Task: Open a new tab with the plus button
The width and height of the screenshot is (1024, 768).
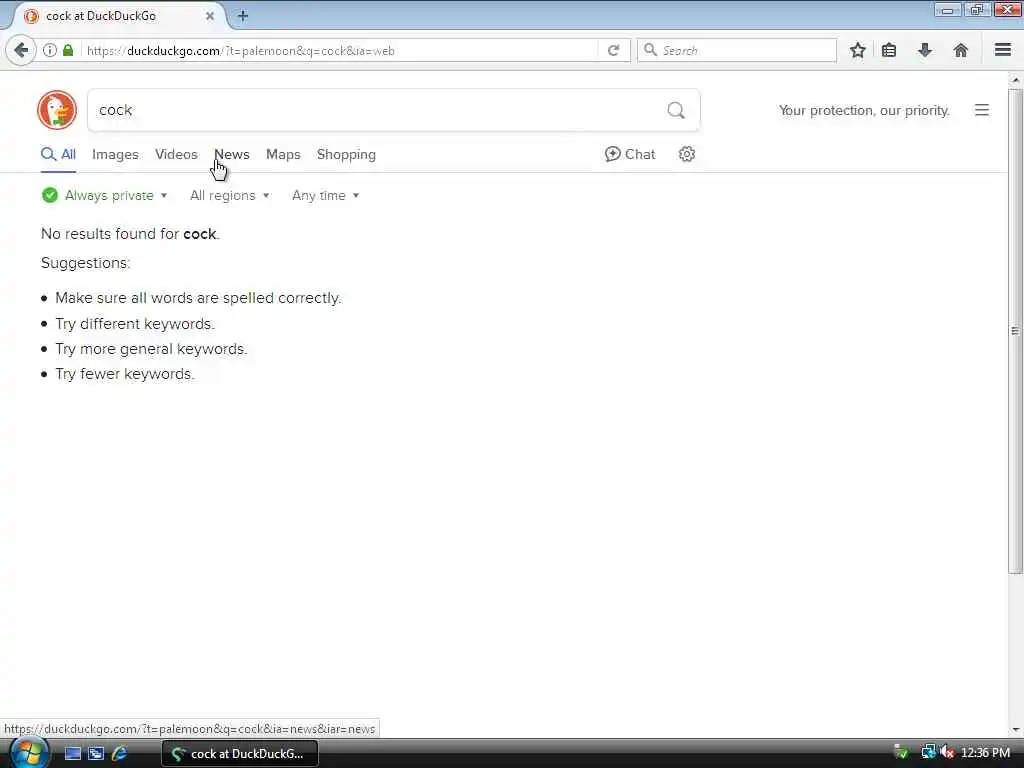Action: click(243, 16)
